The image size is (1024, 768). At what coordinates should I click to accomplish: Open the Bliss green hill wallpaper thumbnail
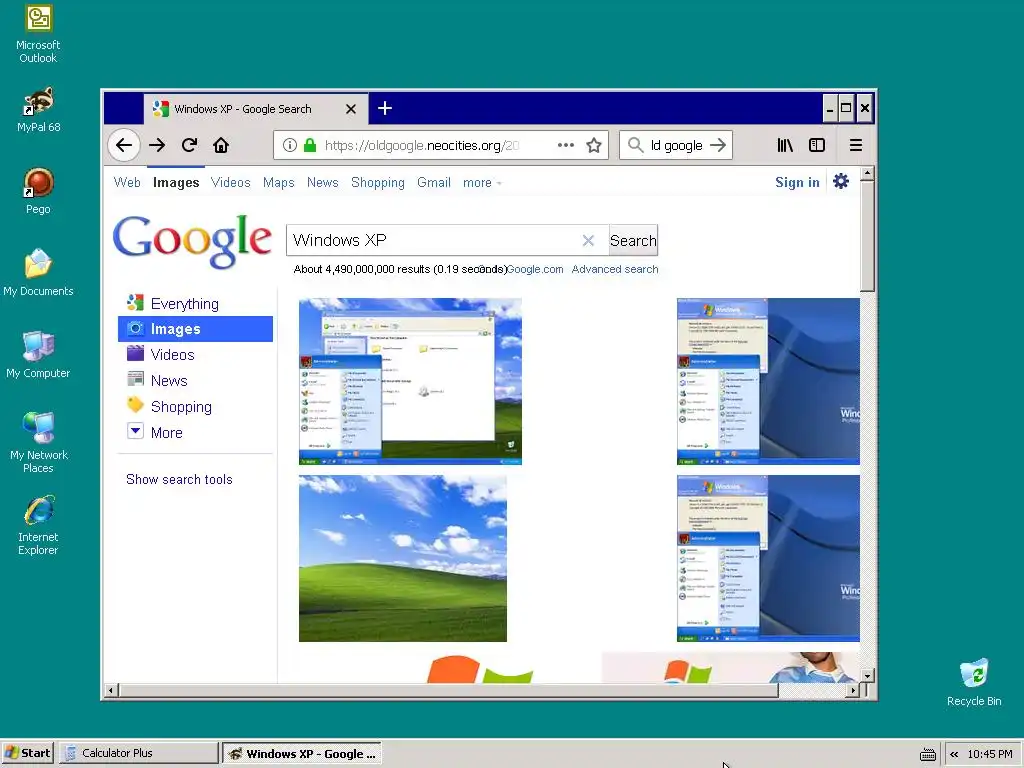[402, 558]
